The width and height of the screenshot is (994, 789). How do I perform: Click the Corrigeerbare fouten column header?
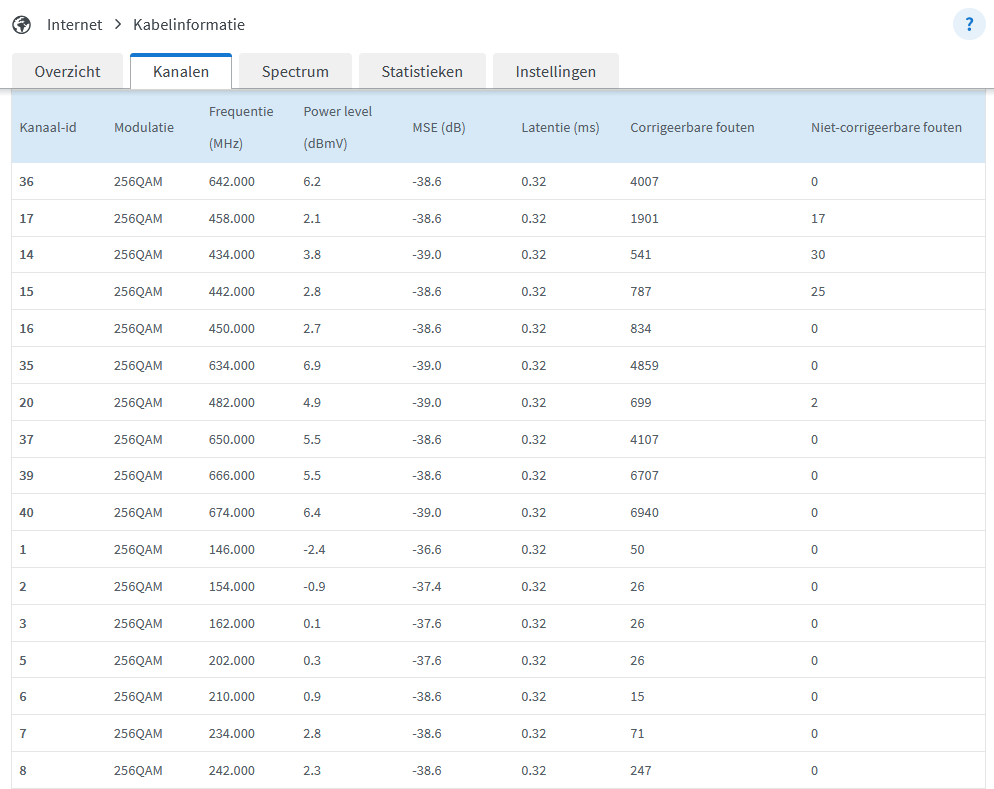point(692,127)
